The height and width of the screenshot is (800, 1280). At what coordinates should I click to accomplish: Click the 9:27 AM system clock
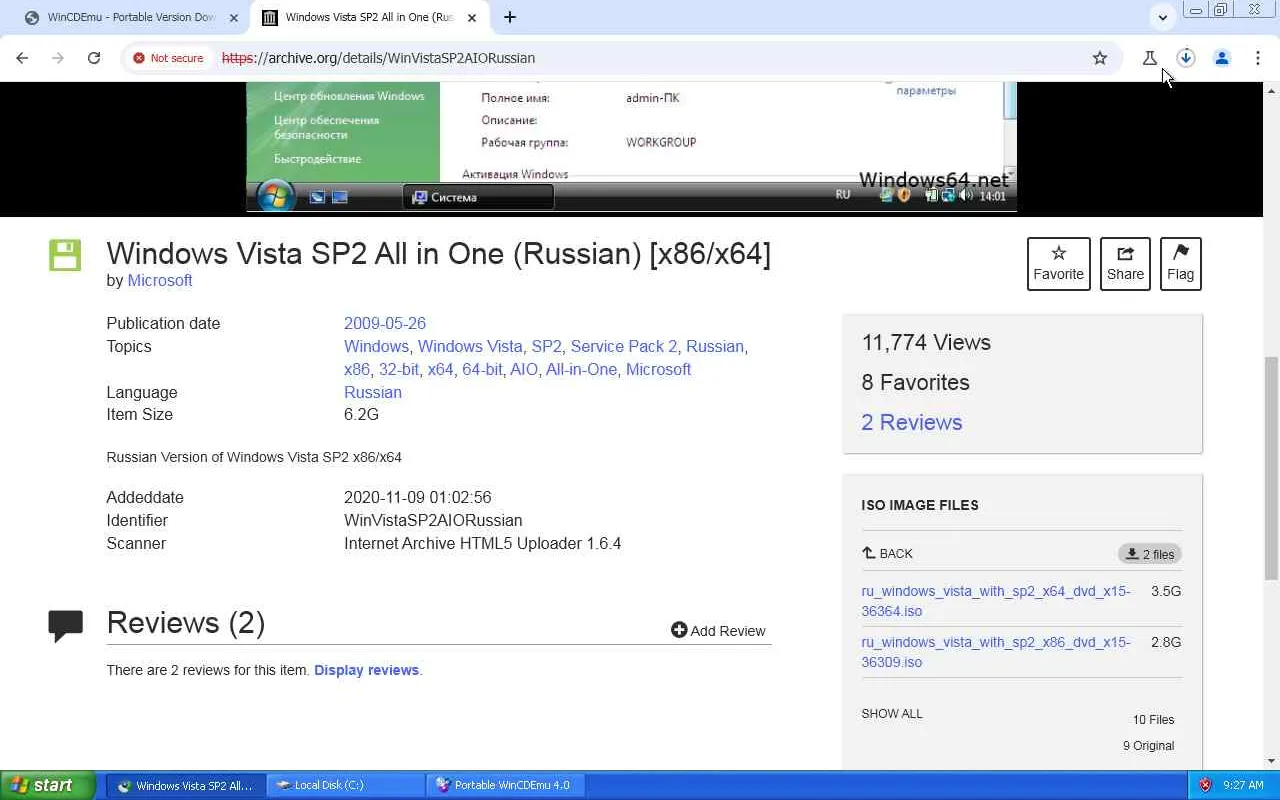point(1243,785)
